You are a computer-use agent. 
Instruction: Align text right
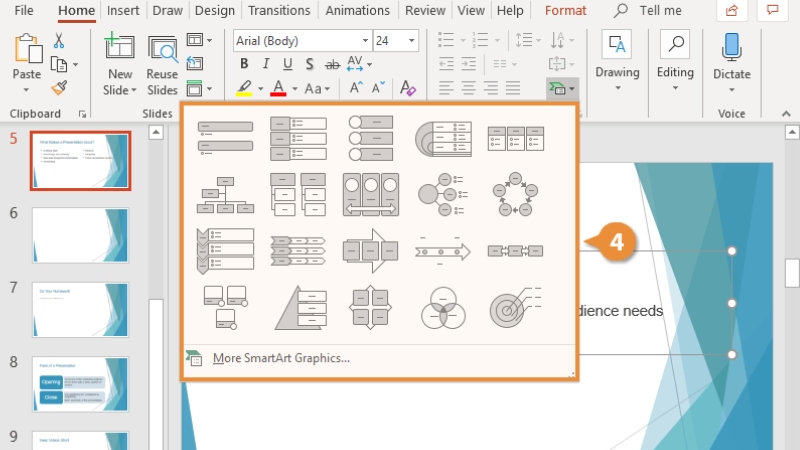[x=491, y=88]
